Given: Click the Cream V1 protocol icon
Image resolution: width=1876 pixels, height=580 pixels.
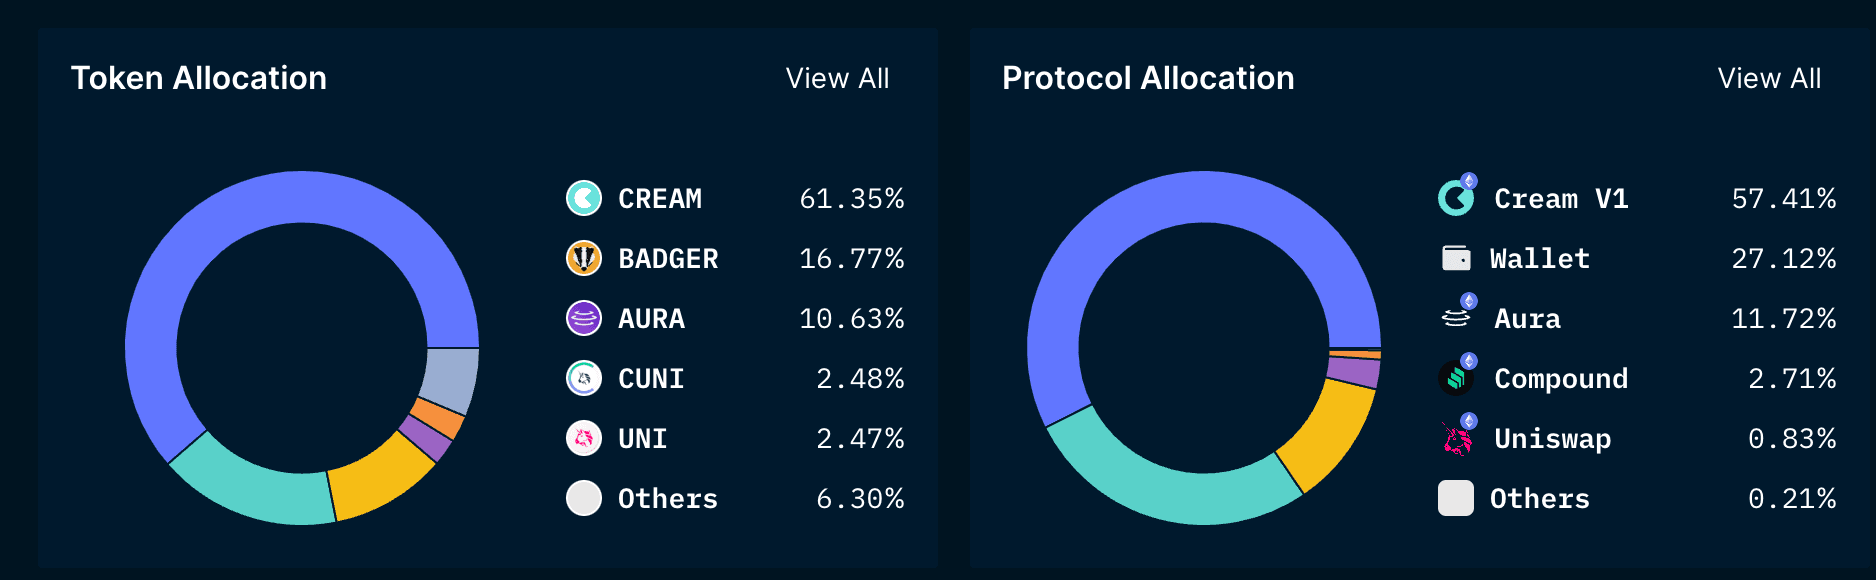Looking at the screenshot, I should coord(1458,199).
